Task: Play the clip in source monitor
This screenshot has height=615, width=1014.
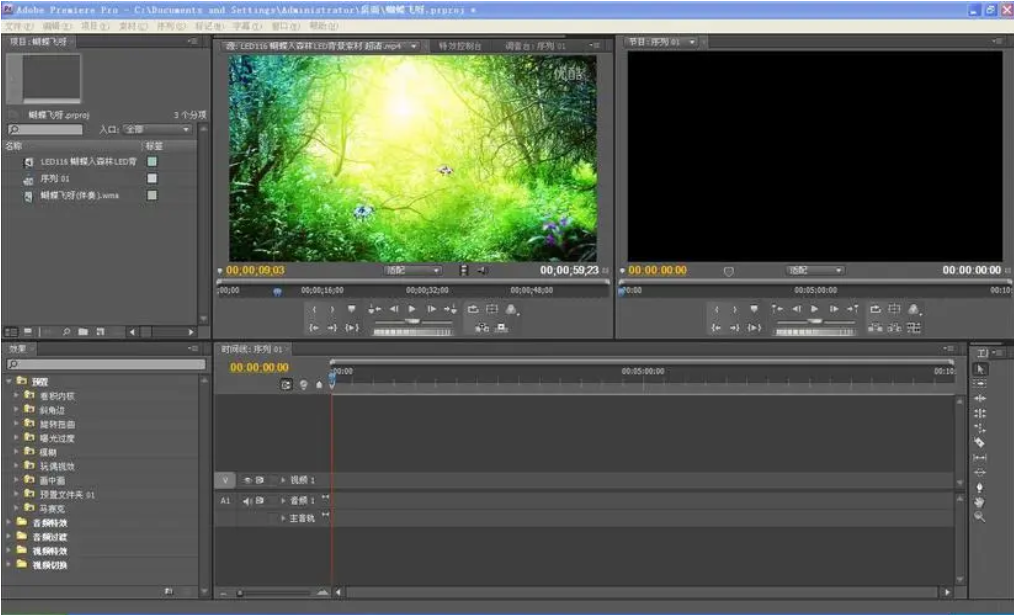Action: click(412, 310)
